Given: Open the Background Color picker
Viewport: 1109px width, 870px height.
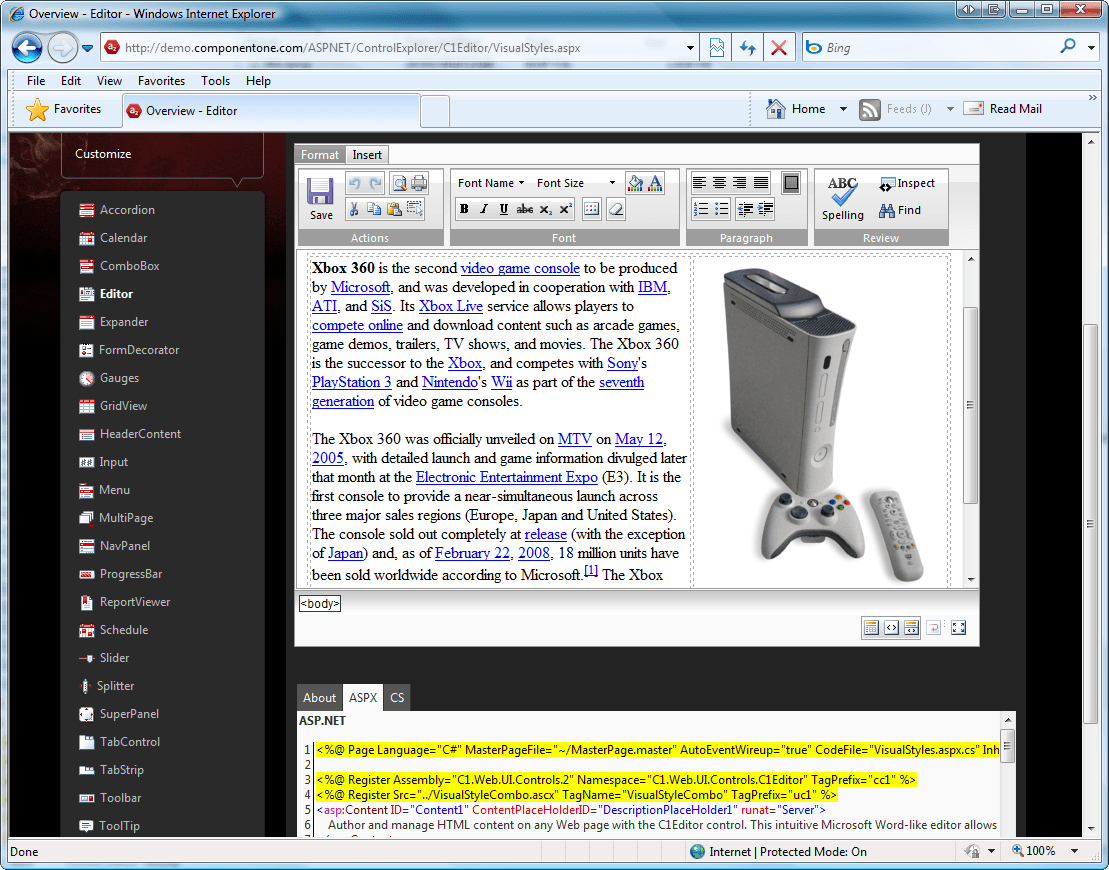Looking at the screenshot, I should point(635,183).
